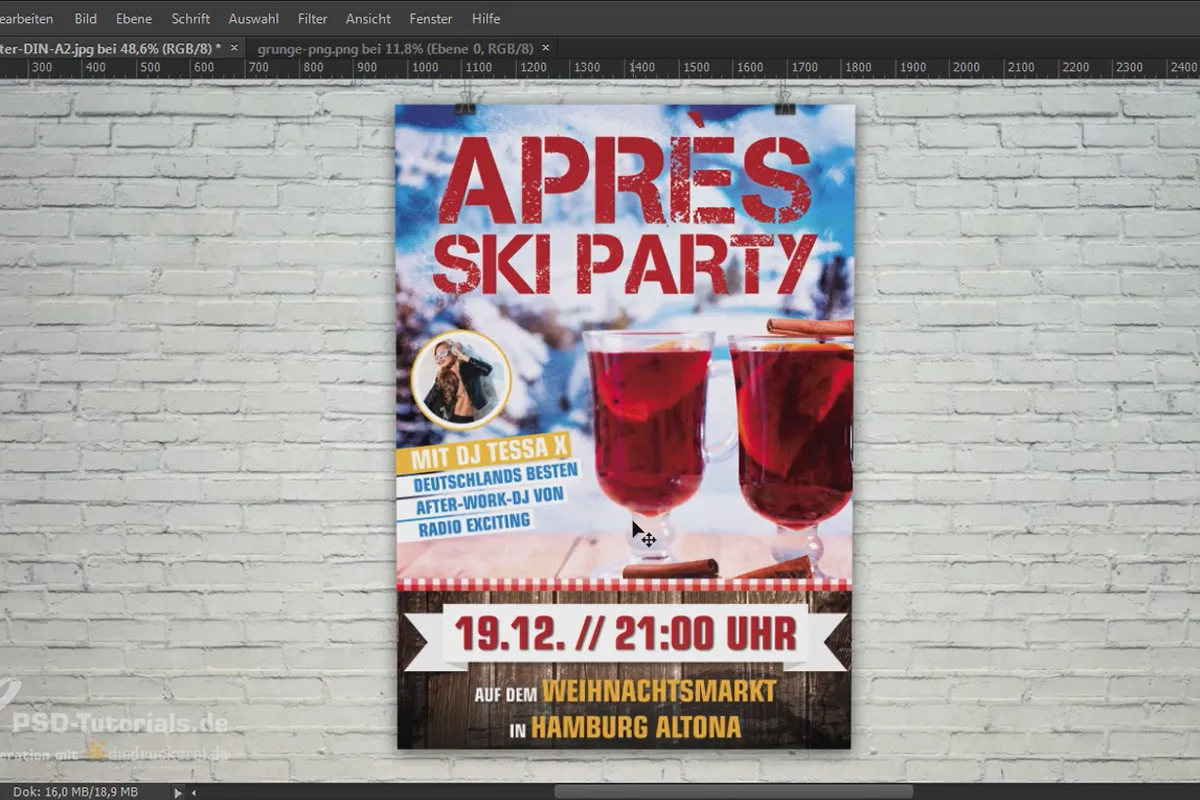Close the grunge-png.png document tab
The height and width of the screenshot is (800, 1200).
(x=548, y=47)
